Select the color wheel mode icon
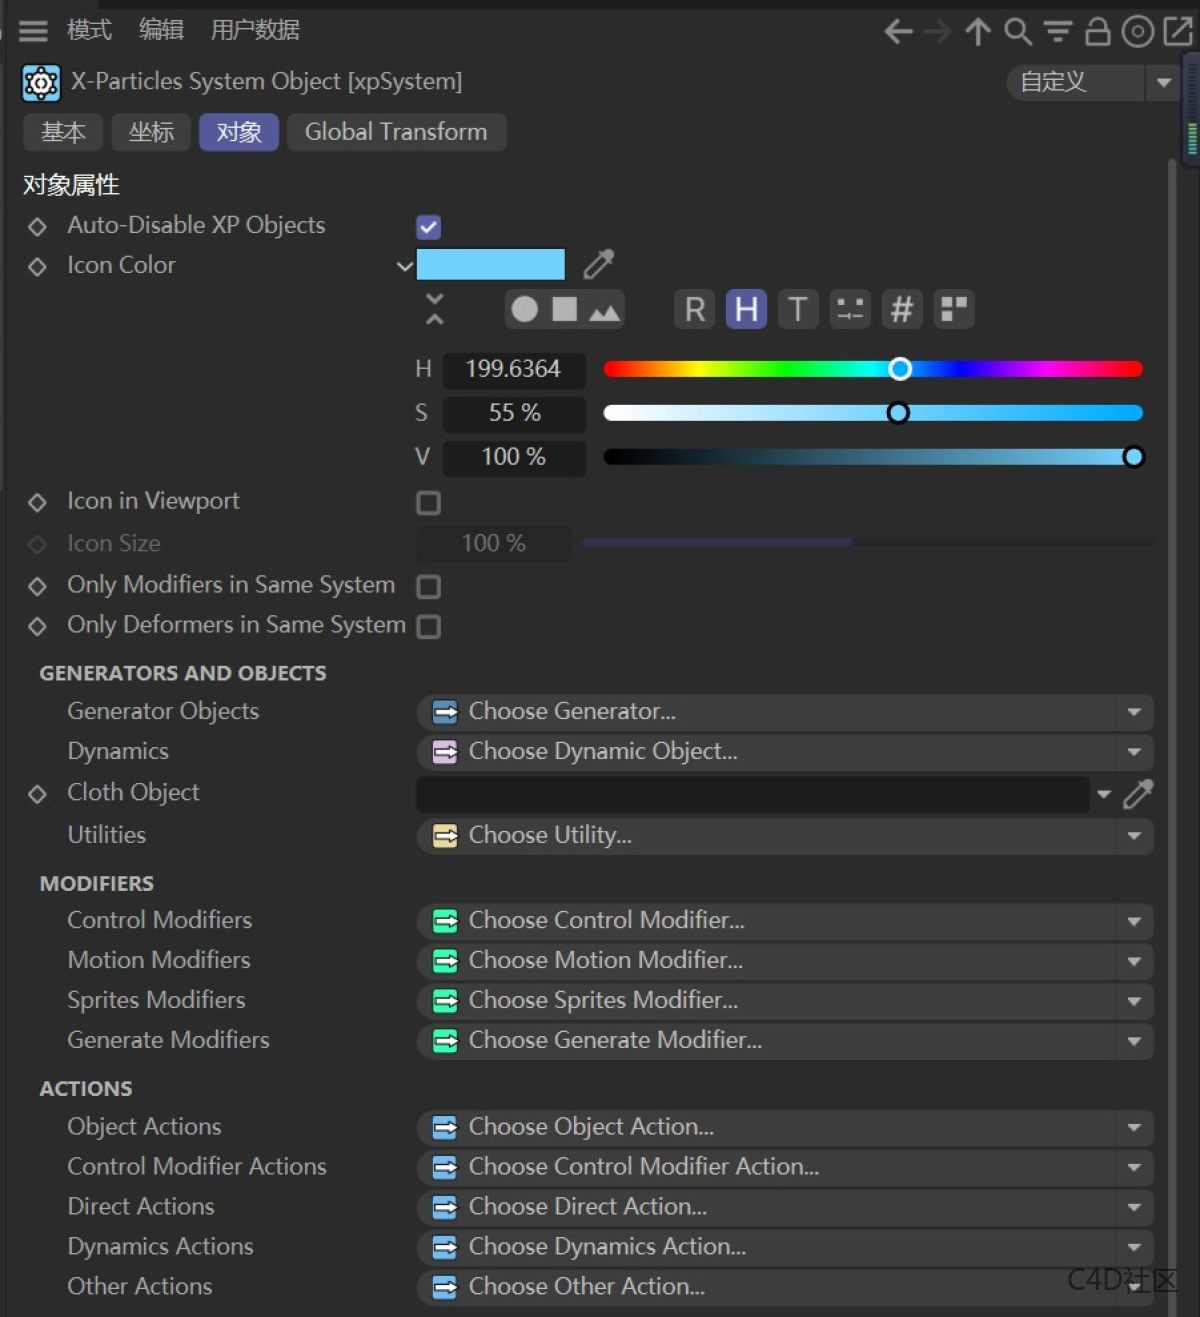The image size is (1200, 1317). point(524,310)
